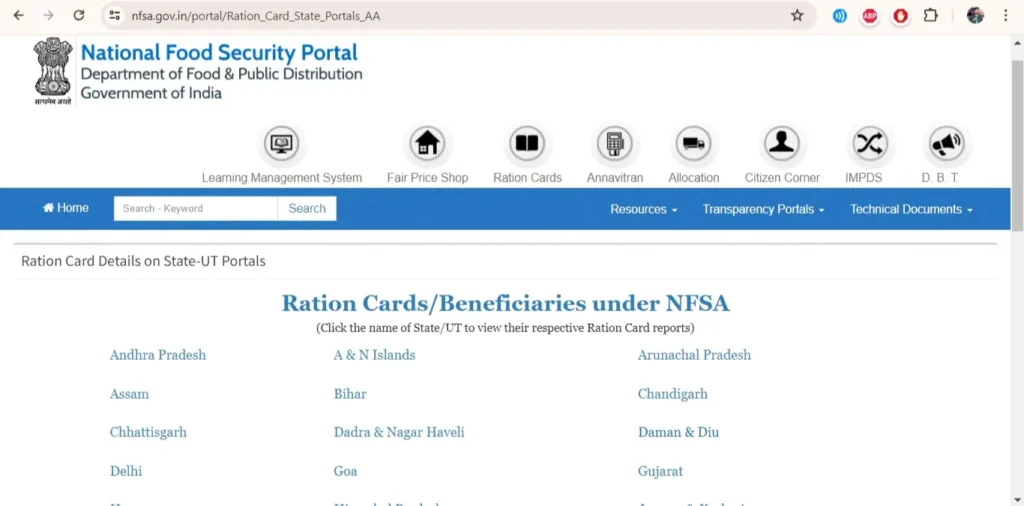This screenshot has width=1024, height=506.
Task: Click the National Food Security Portal title
Action: point(219,52)
